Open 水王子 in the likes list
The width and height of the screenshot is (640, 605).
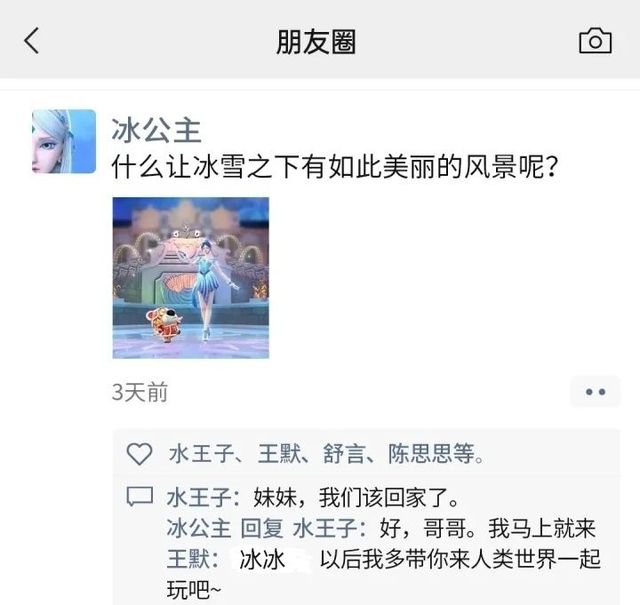[201, 454]
